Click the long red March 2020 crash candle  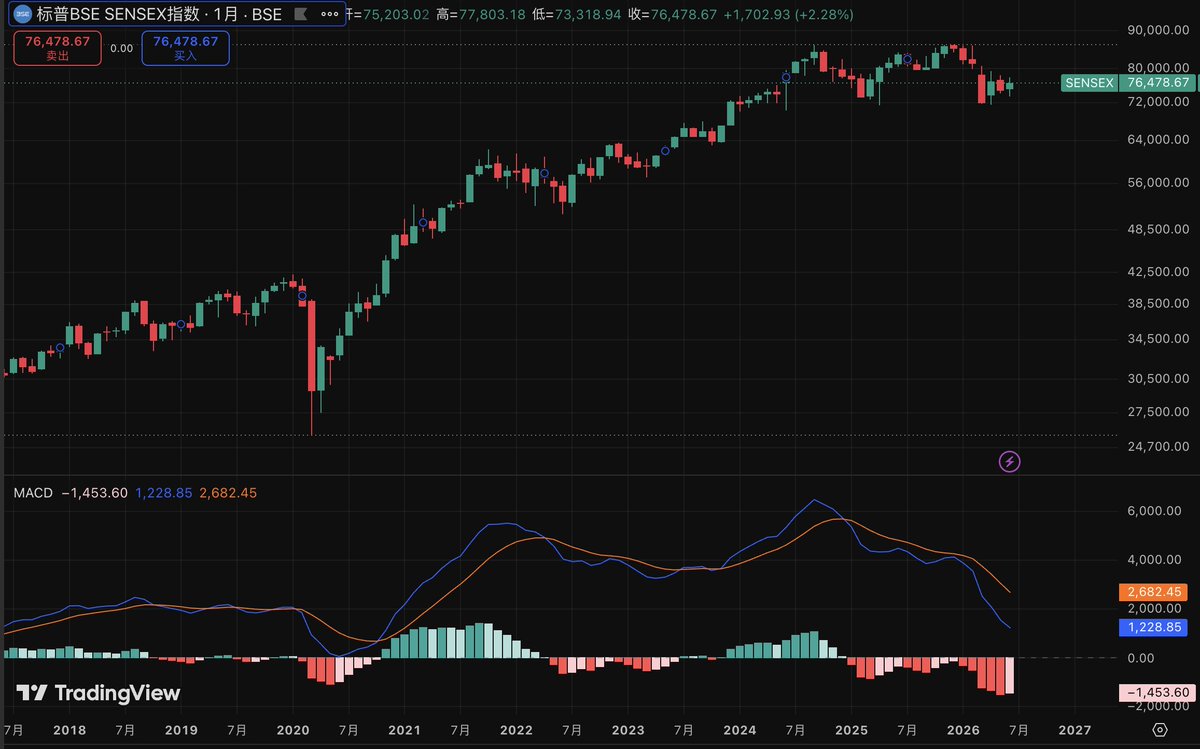(x=311, y=345)
